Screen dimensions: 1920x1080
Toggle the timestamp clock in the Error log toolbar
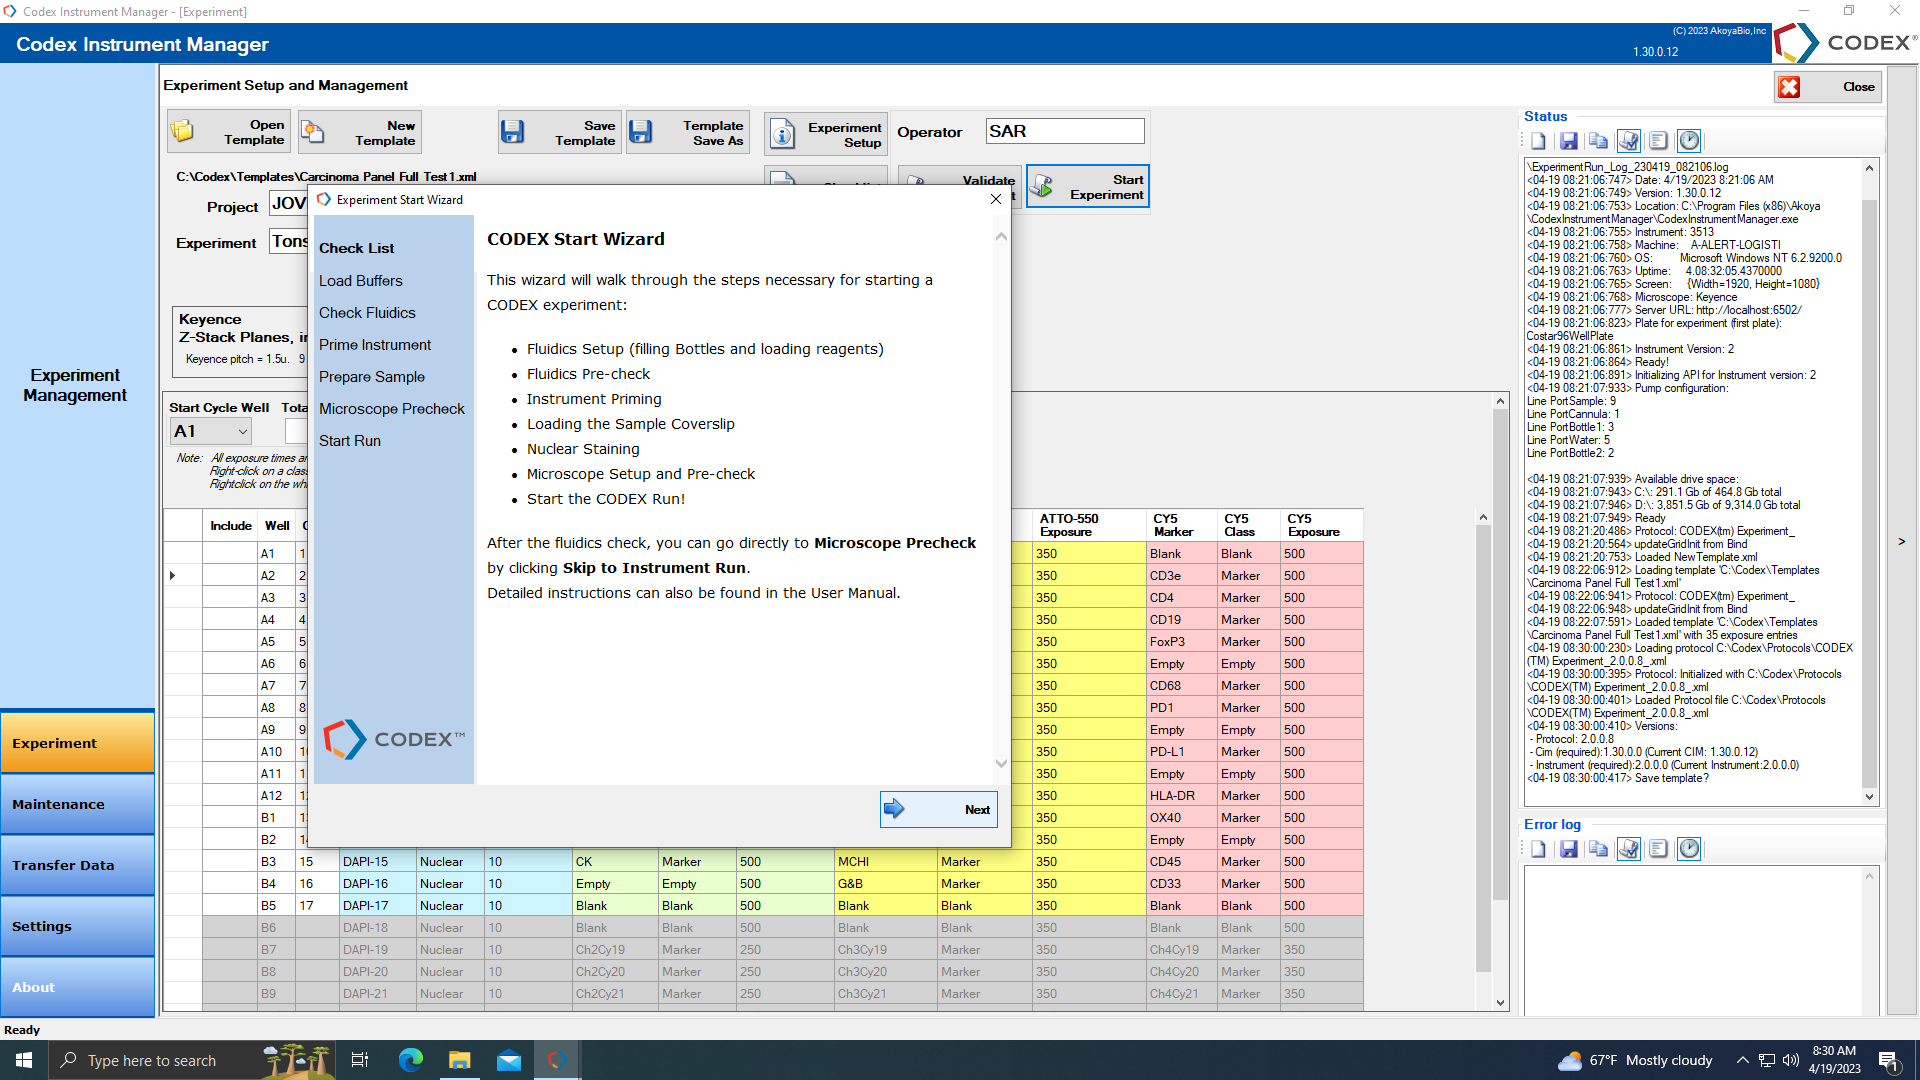click(1689, 849)
